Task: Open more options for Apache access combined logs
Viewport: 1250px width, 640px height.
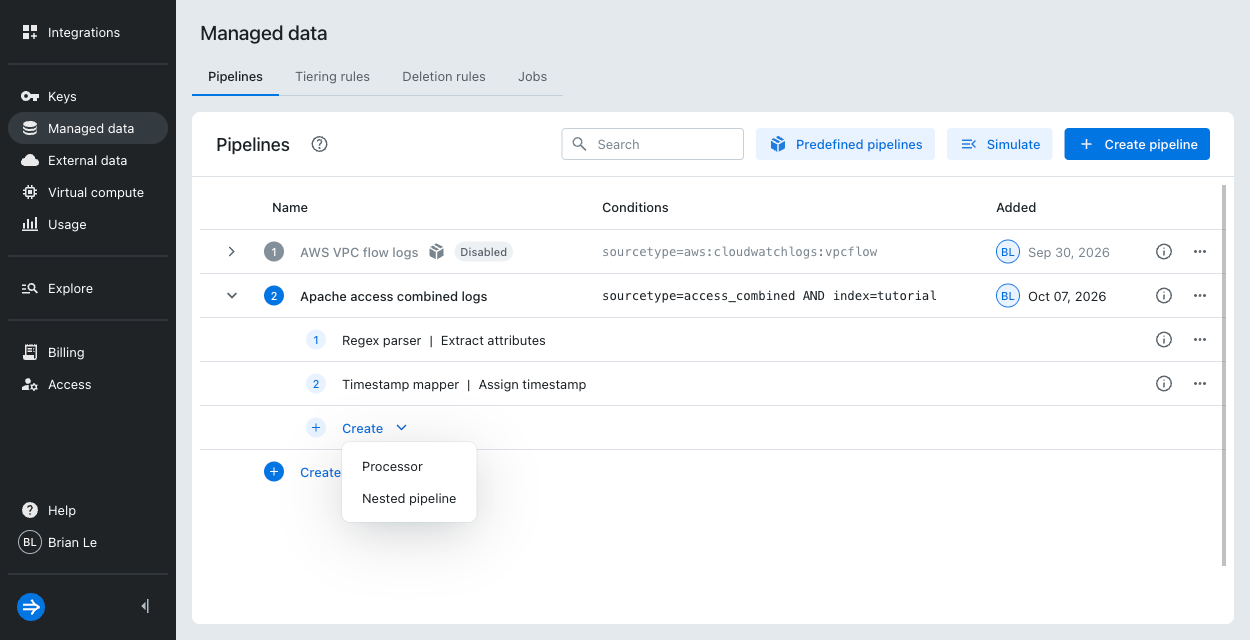Action: (x=1200, y=296)
